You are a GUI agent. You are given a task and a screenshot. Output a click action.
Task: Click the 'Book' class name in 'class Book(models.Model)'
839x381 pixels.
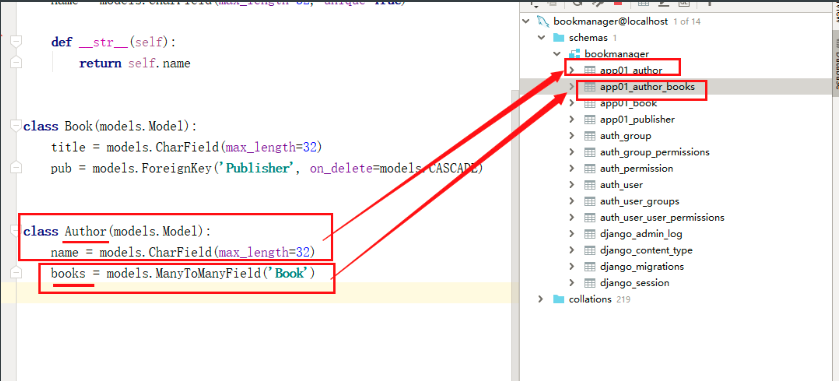click(x=78, y=127)
